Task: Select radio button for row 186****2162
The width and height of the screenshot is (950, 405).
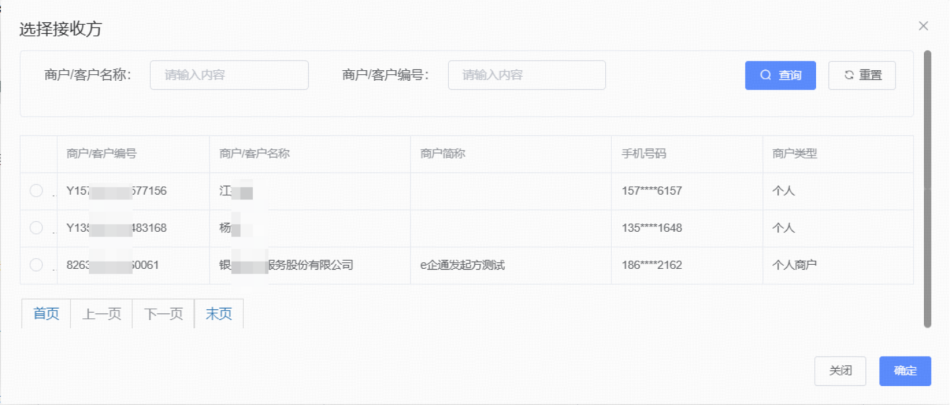Action: (36, 265)
